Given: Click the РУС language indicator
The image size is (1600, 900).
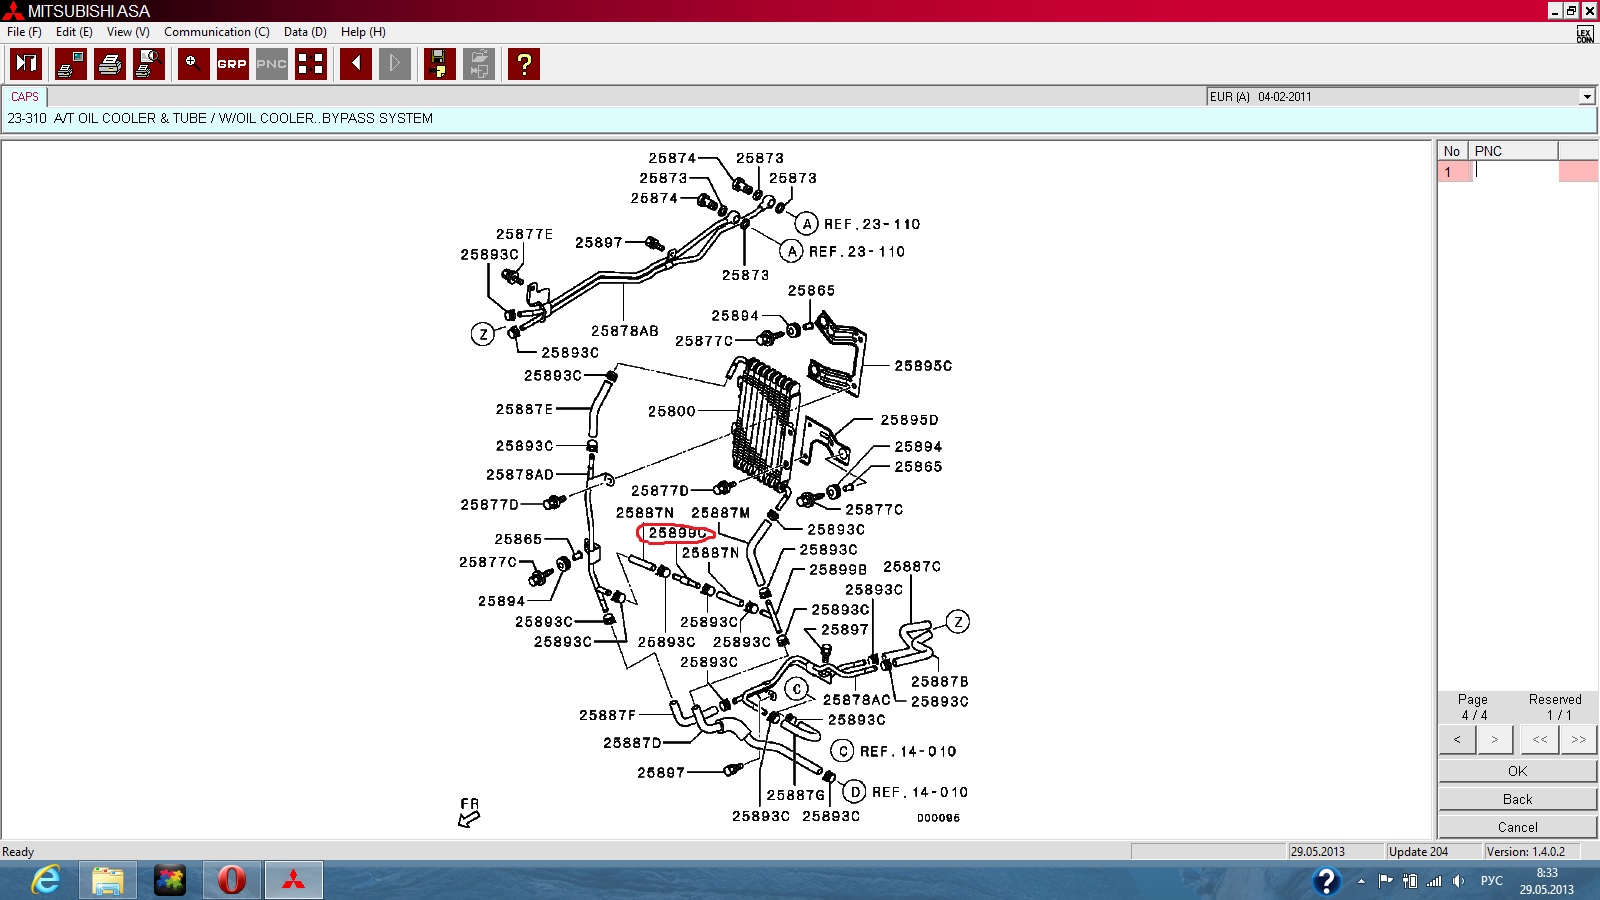Looking at the screenshot, I should coord(1492,881).
